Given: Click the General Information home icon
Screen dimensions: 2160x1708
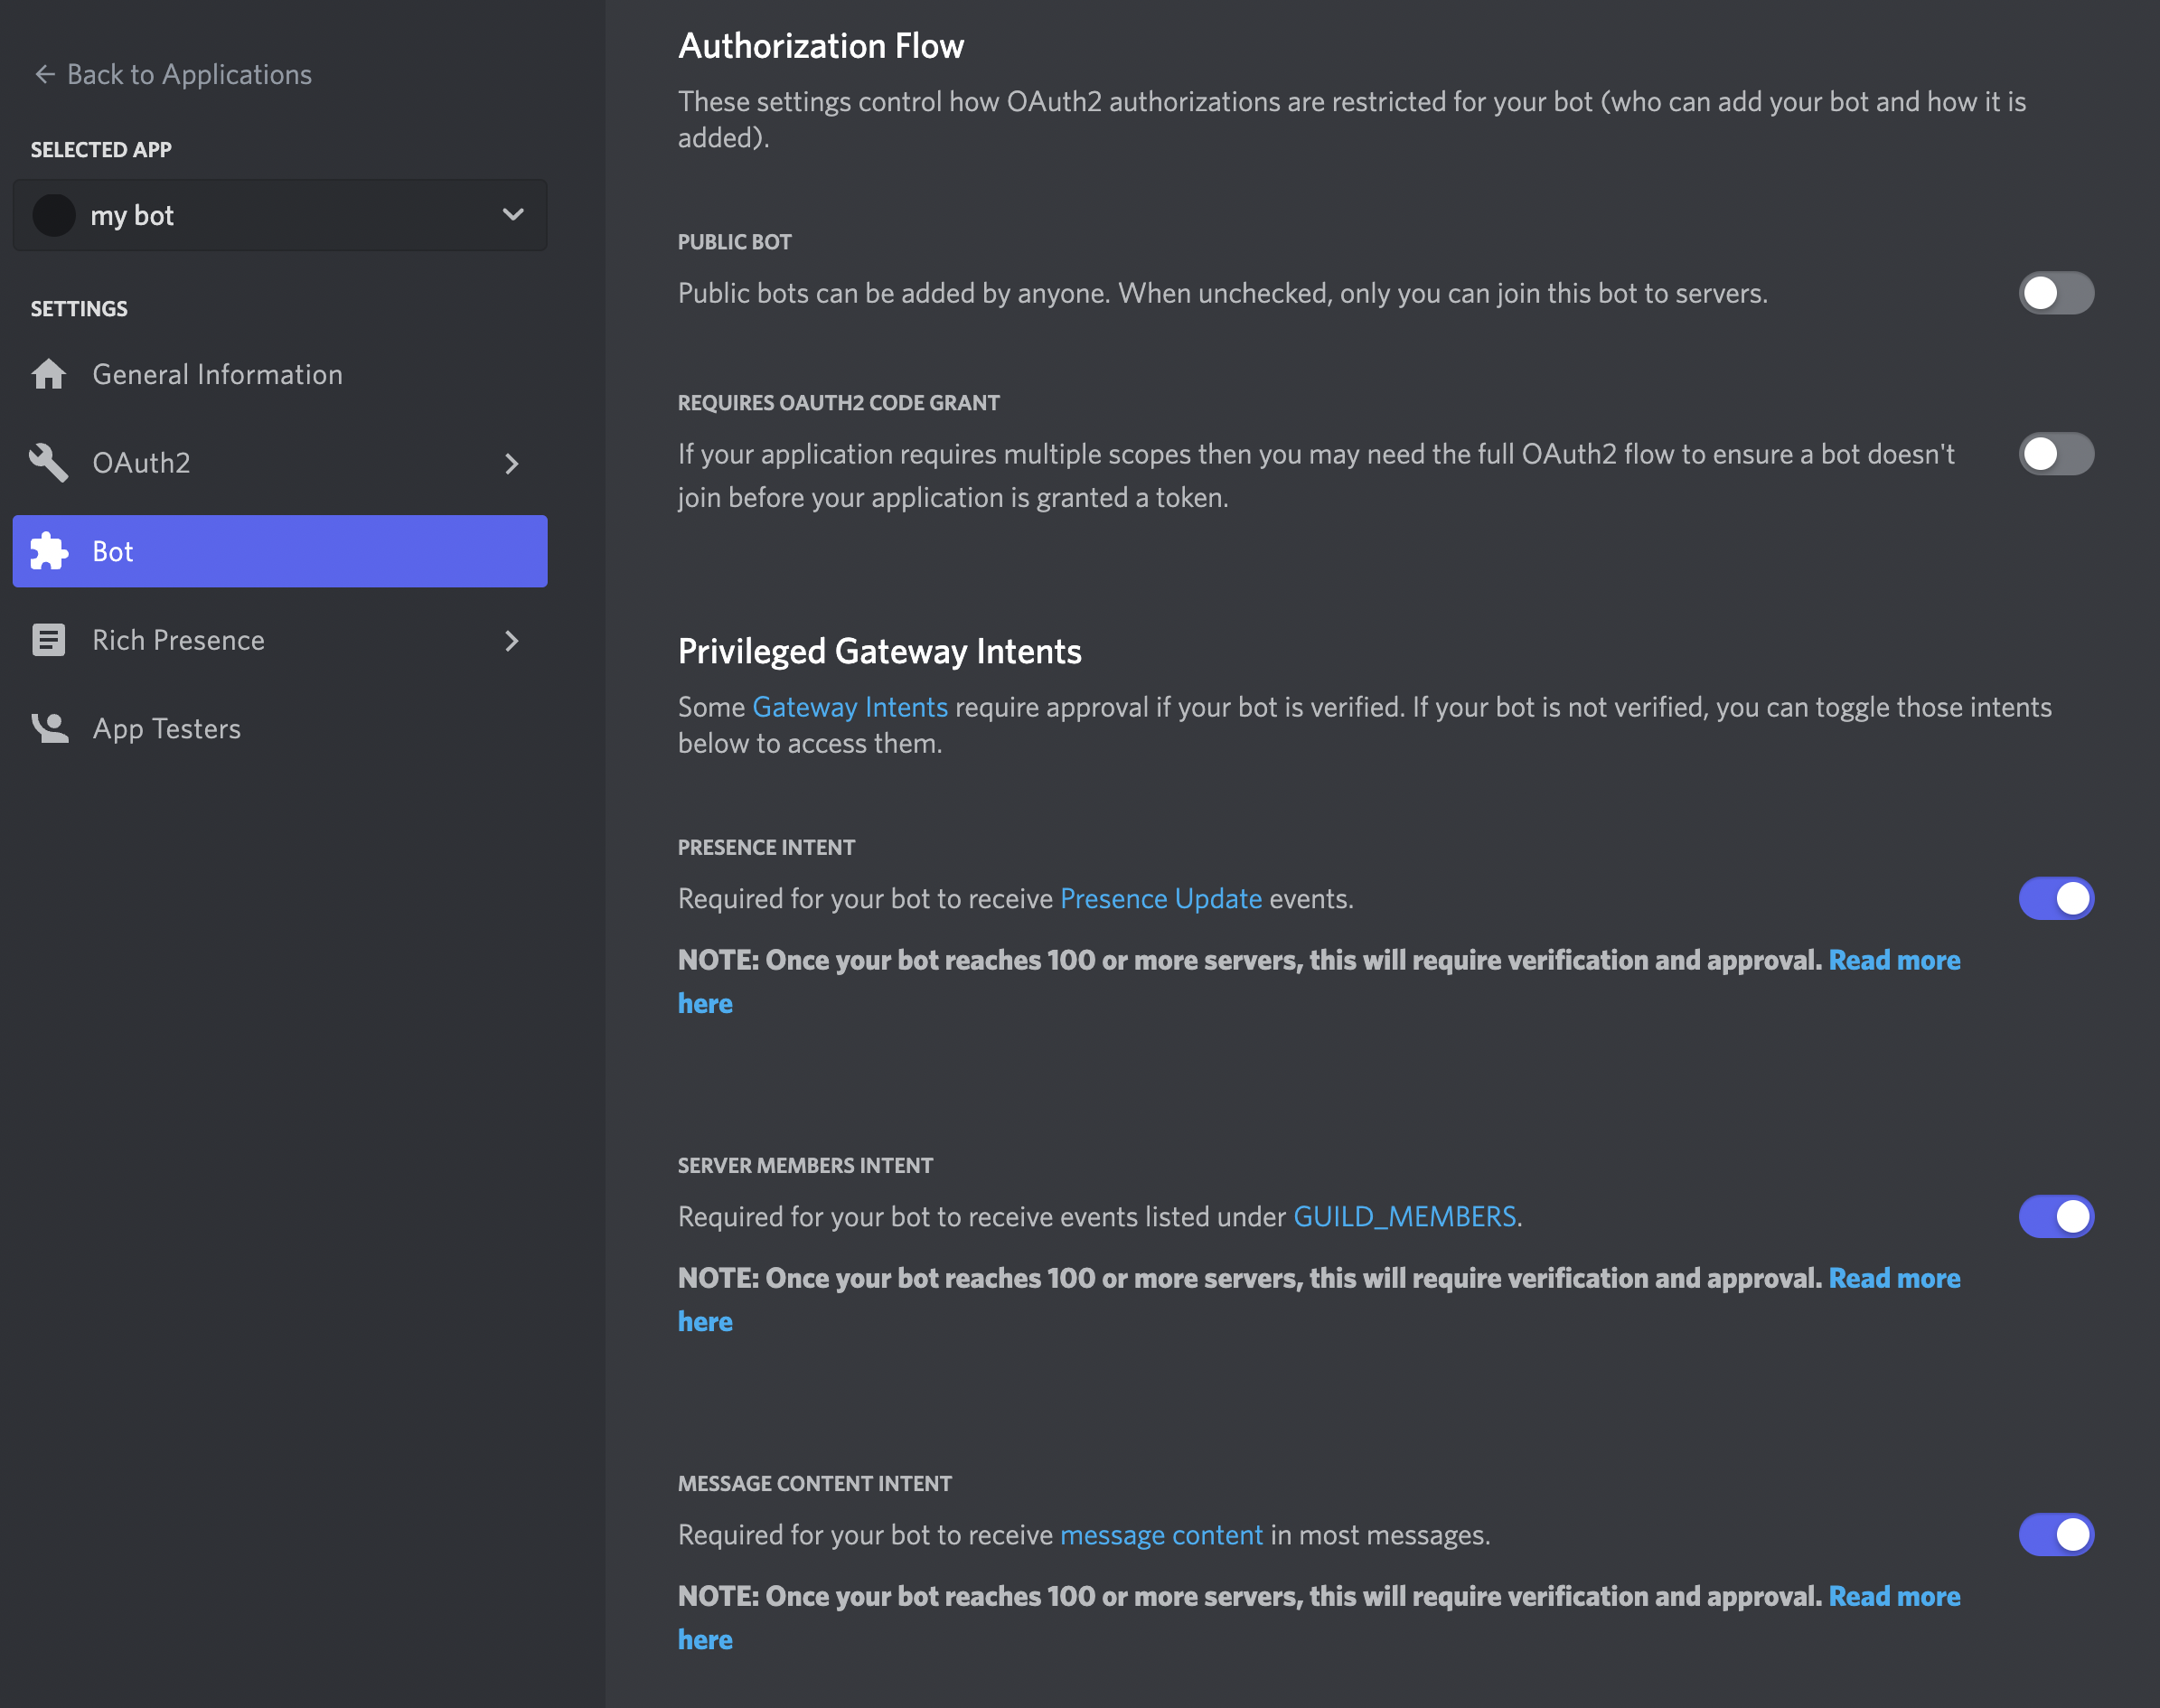Looking at the screenshot, I should (48, 374).
